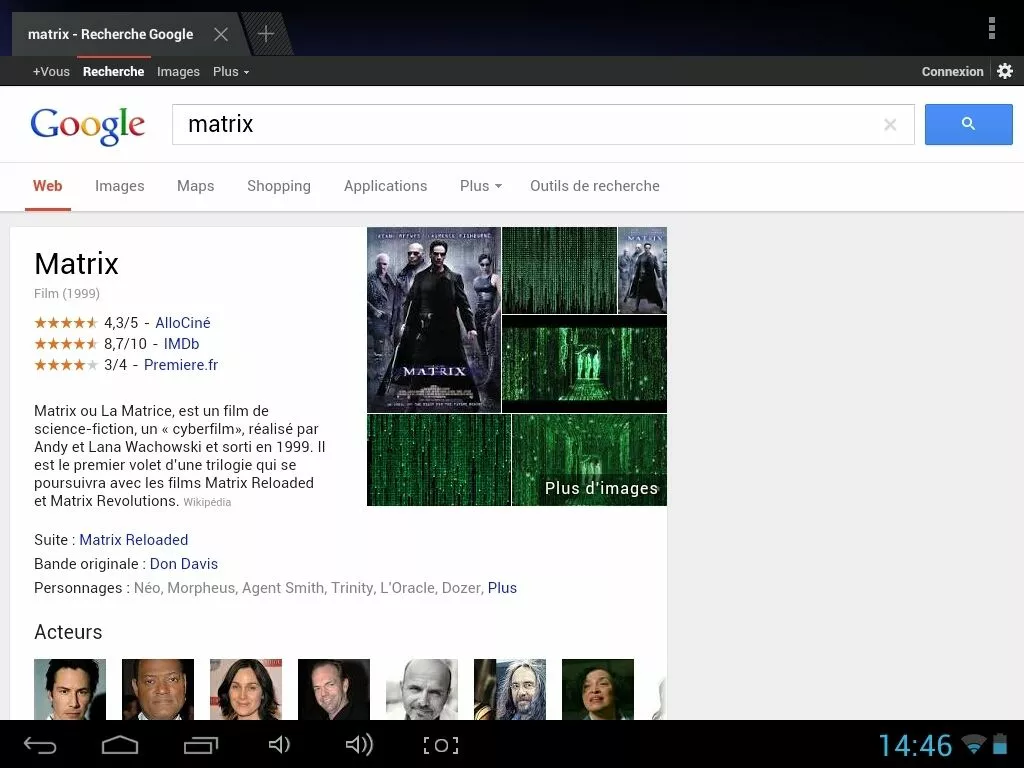Image resolution: width=1024 pixels, height=768 pixels.
Task: Click the IMDb star rating
Action: coord(65,344)
